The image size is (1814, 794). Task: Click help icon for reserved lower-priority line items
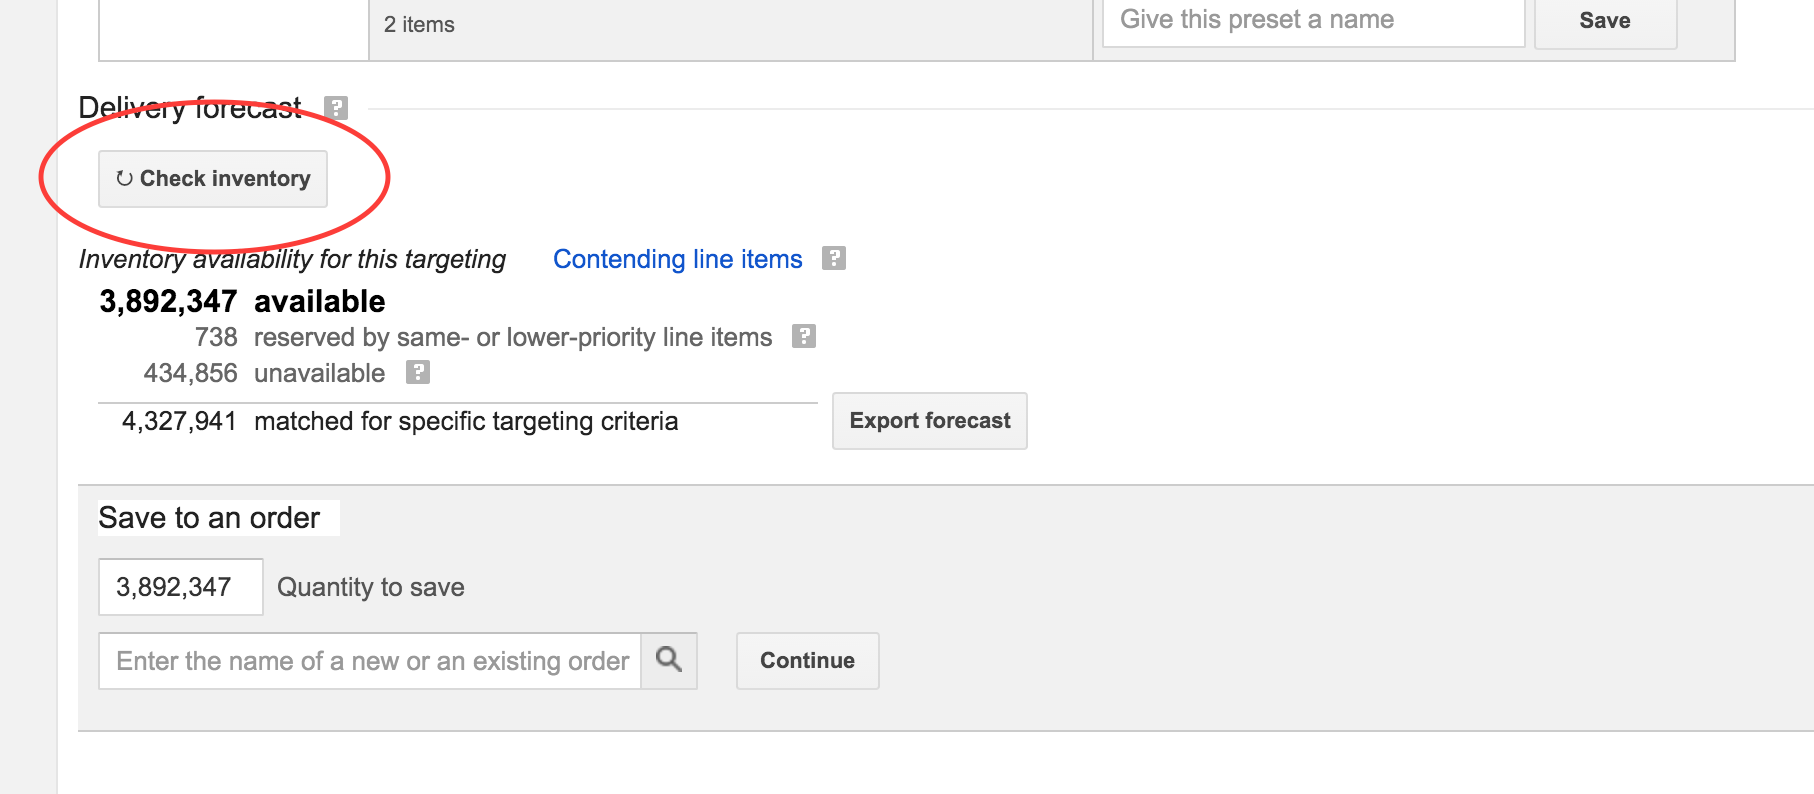click(804, 337)
